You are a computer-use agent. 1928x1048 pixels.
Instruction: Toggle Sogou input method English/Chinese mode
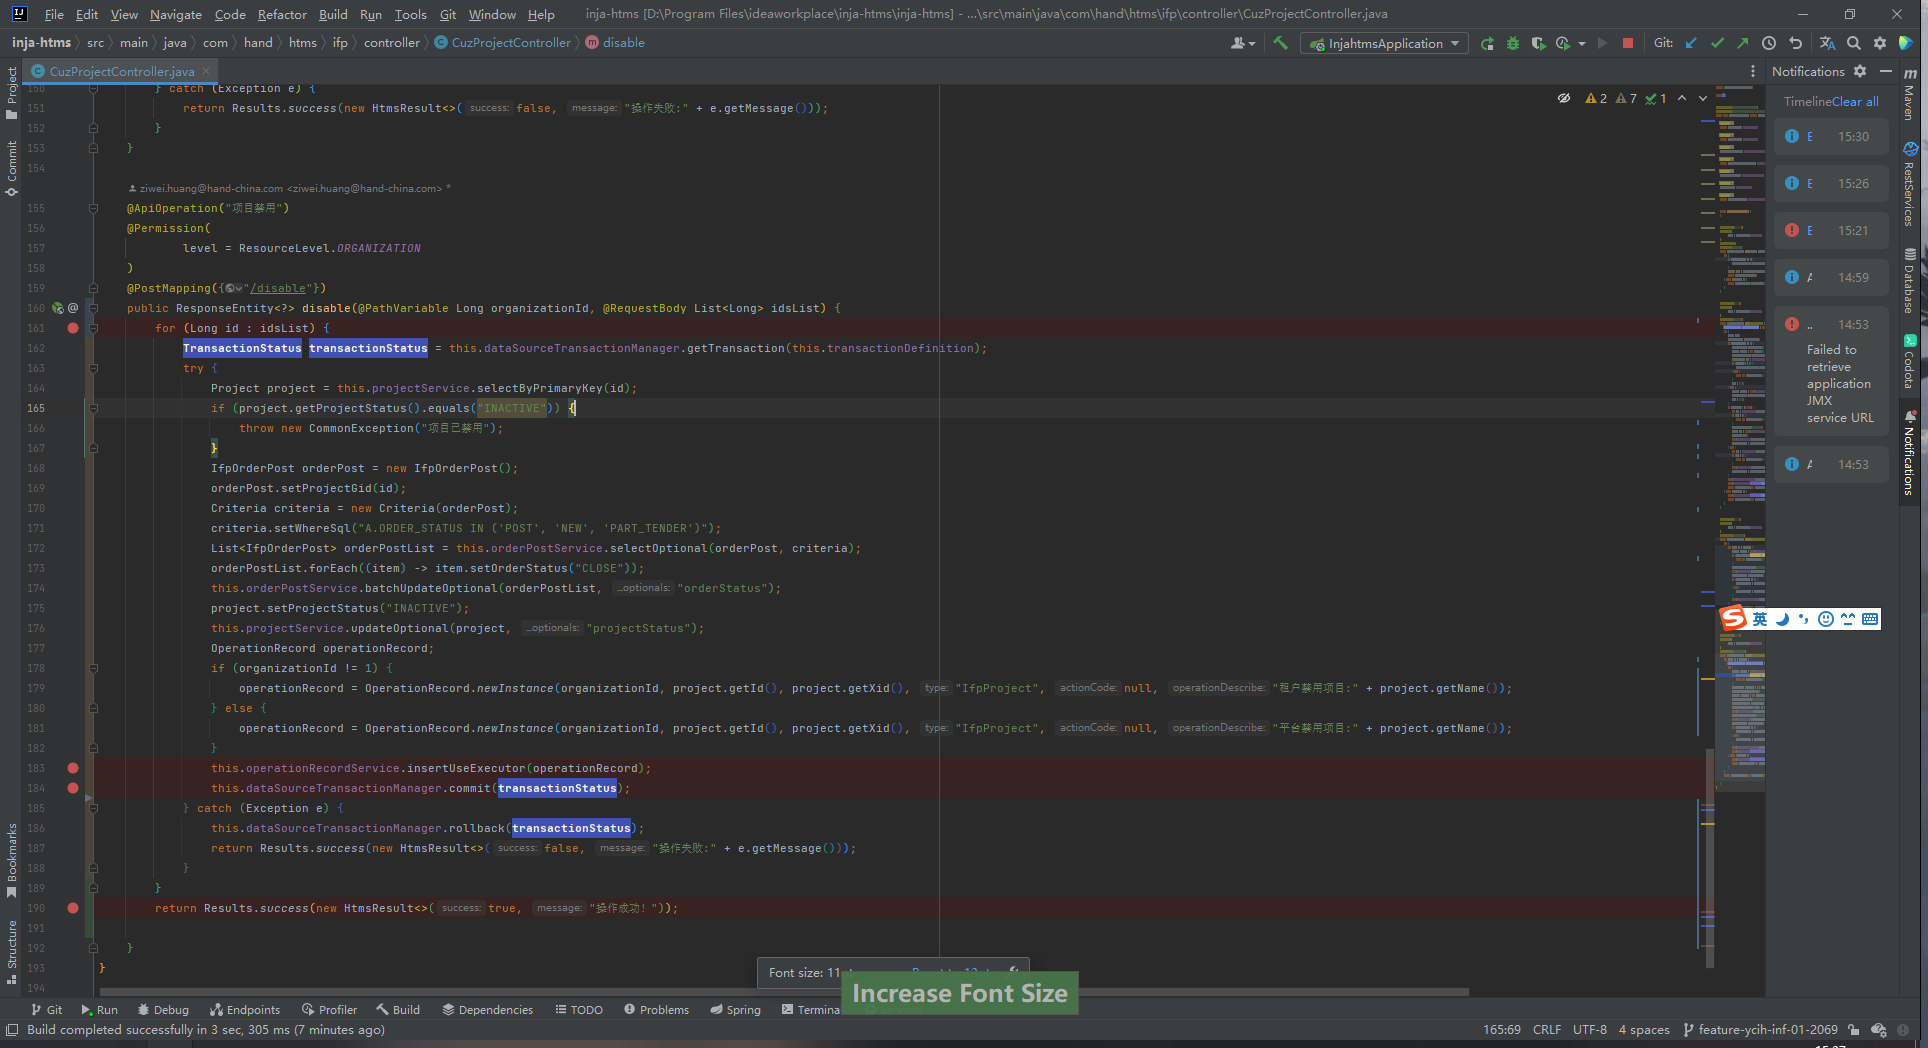1760,619
